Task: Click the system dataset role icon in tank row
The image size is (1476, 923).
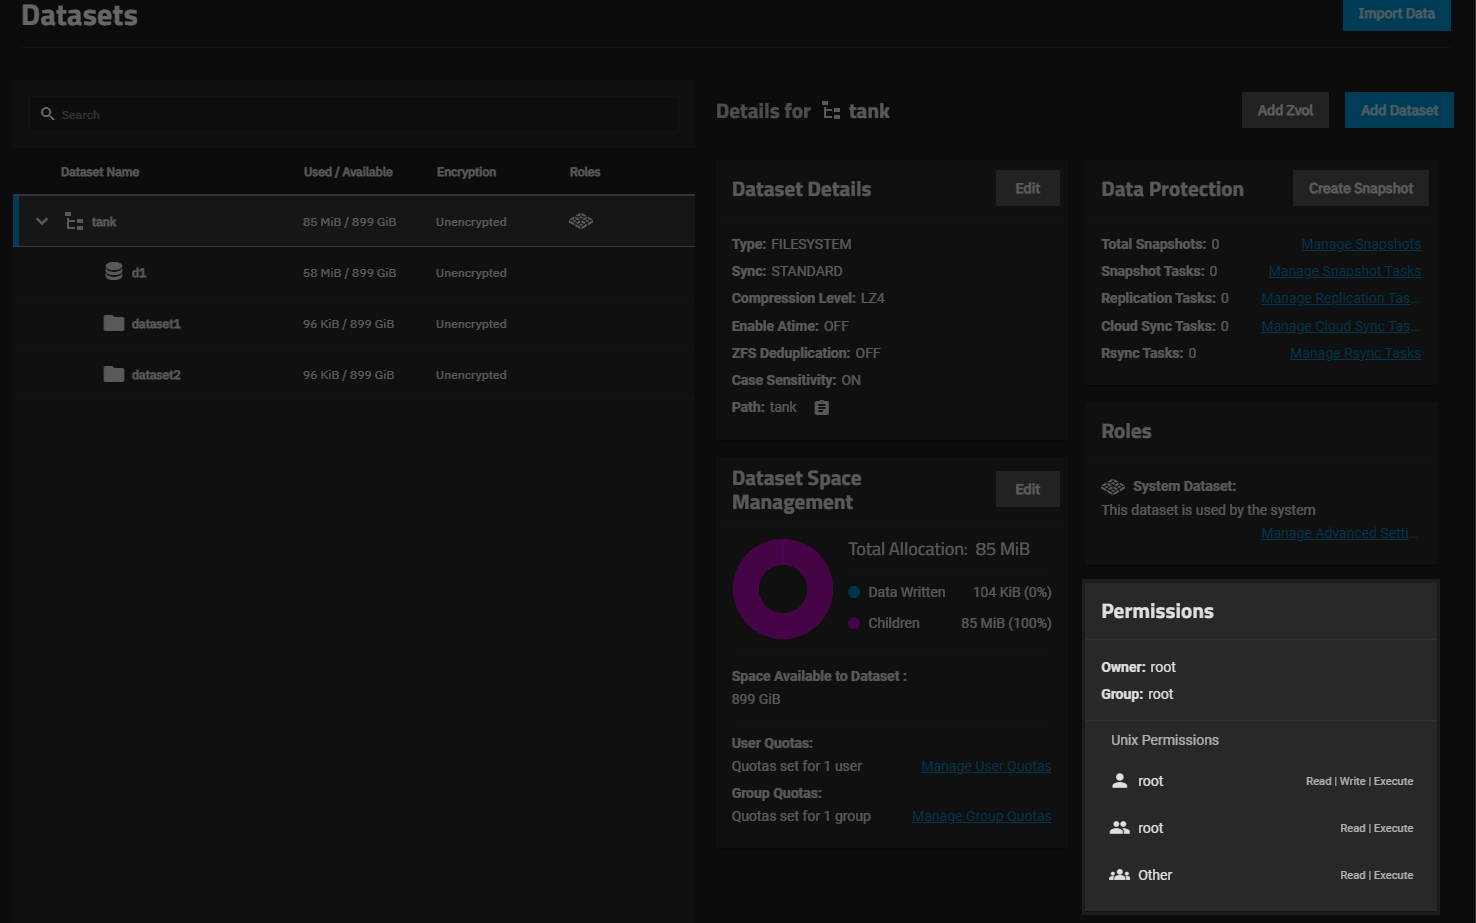Action: pos(581,221)
